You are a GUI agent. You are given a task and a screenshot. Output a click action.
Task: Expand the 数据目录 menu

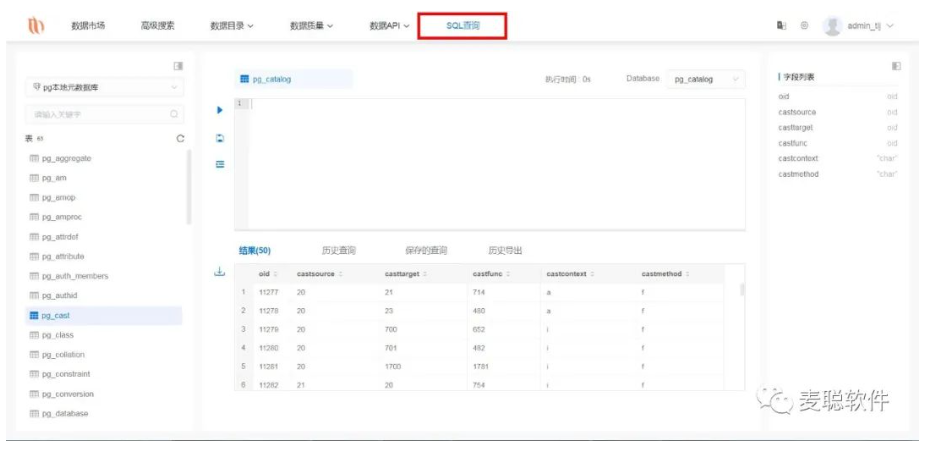(231, 26)
